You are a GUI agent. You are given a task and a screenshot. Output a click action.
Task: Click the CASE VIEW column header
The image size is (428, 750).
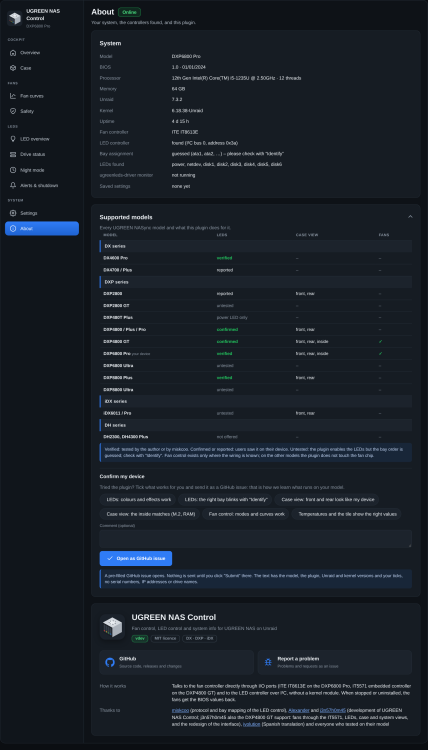pyautogui.click(x=307, y=235)
